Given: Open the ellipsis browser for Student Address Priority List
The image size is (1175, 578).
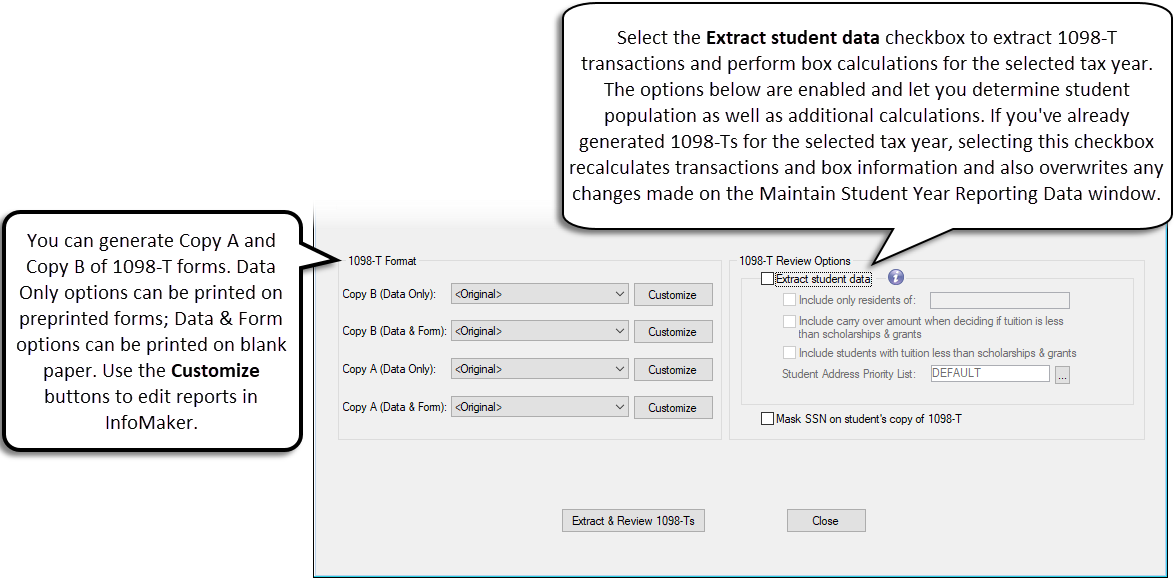Looking at the screenshot, I should [1062, 373].
